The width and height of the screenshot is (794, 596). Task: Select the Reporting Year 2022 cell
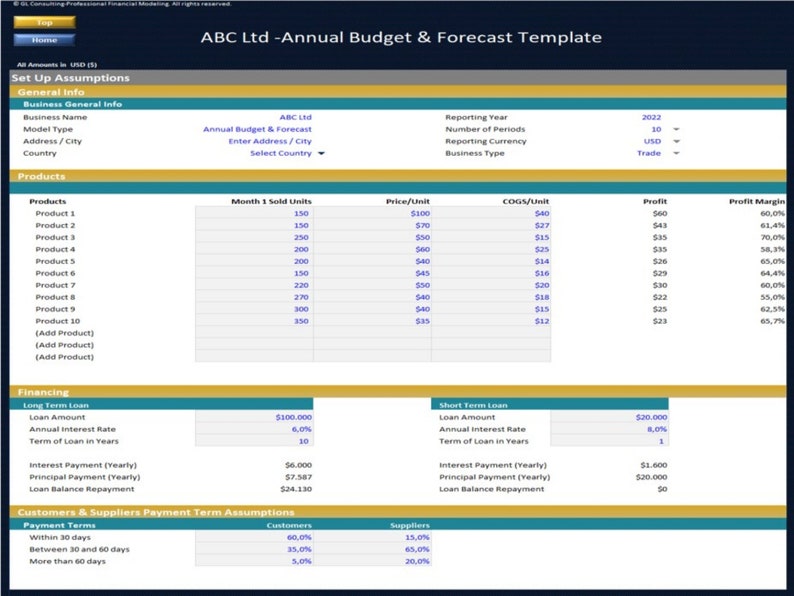pyautogui.click(x=651, y=117)
